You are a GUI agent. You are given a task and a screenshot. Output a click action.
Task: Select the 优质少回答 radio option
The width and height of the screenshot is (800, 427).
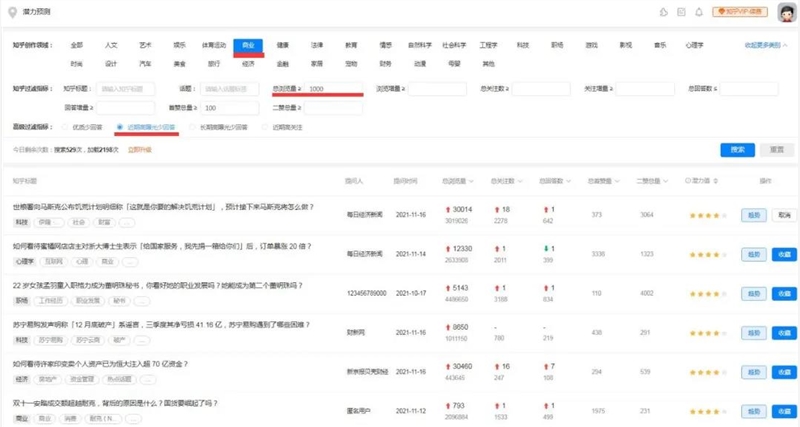pos(66,128)
